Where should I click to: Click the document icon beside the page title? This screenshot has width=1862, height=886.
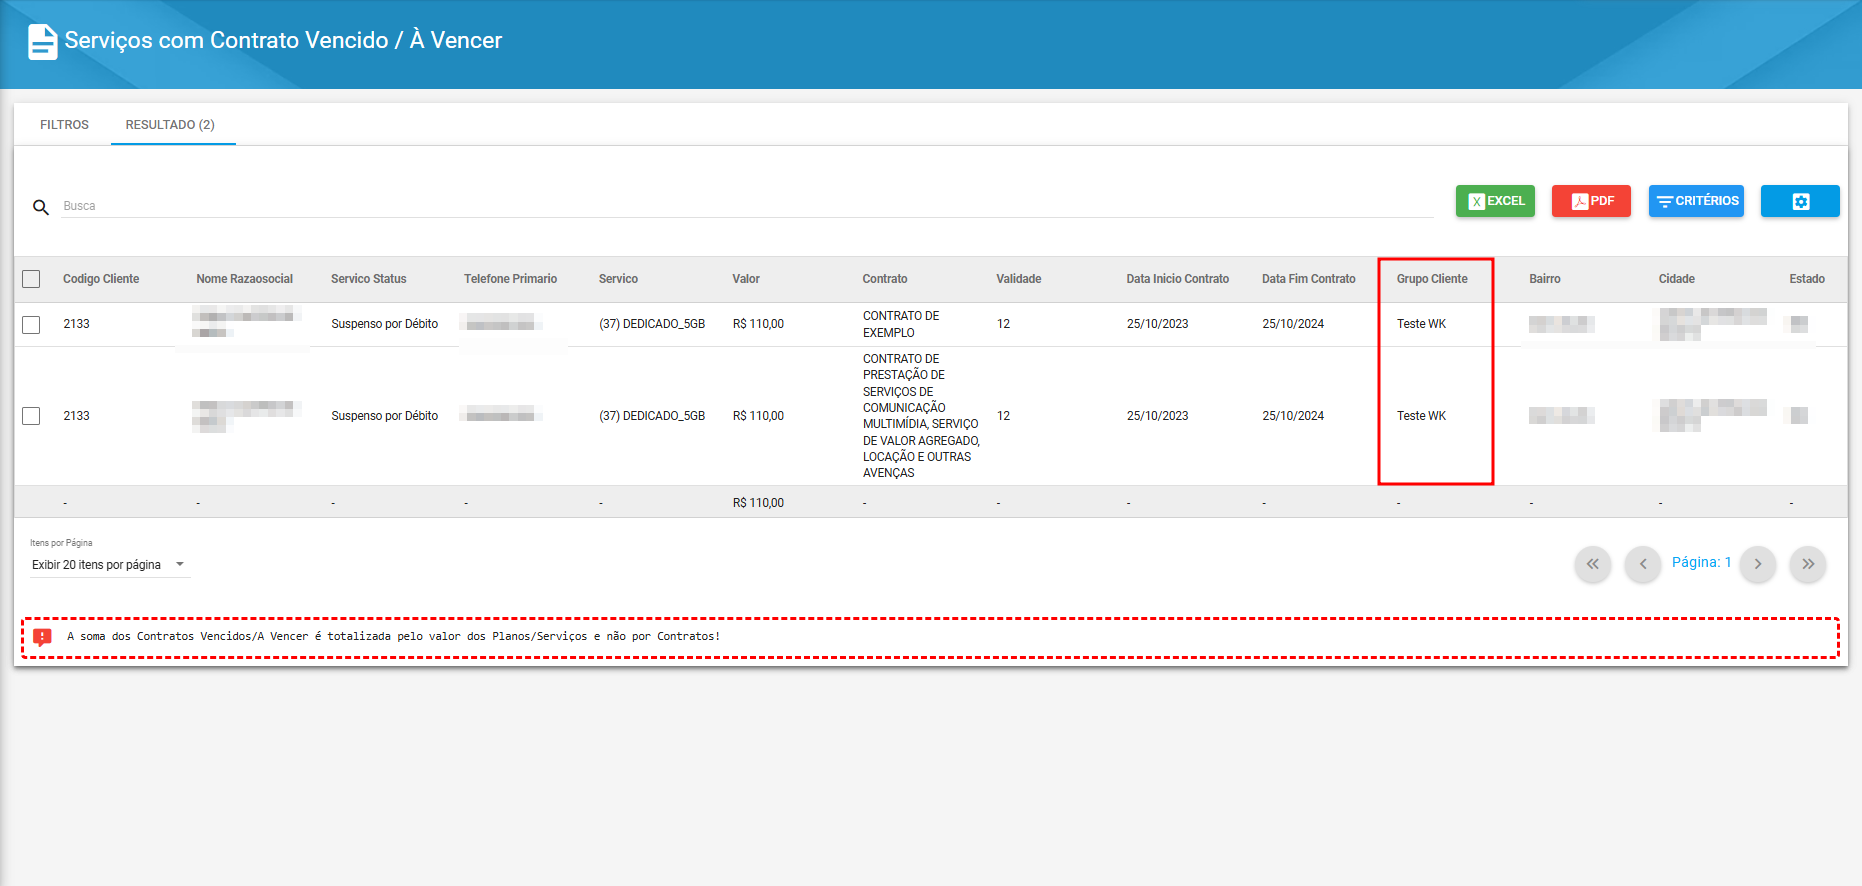point(42,42)
